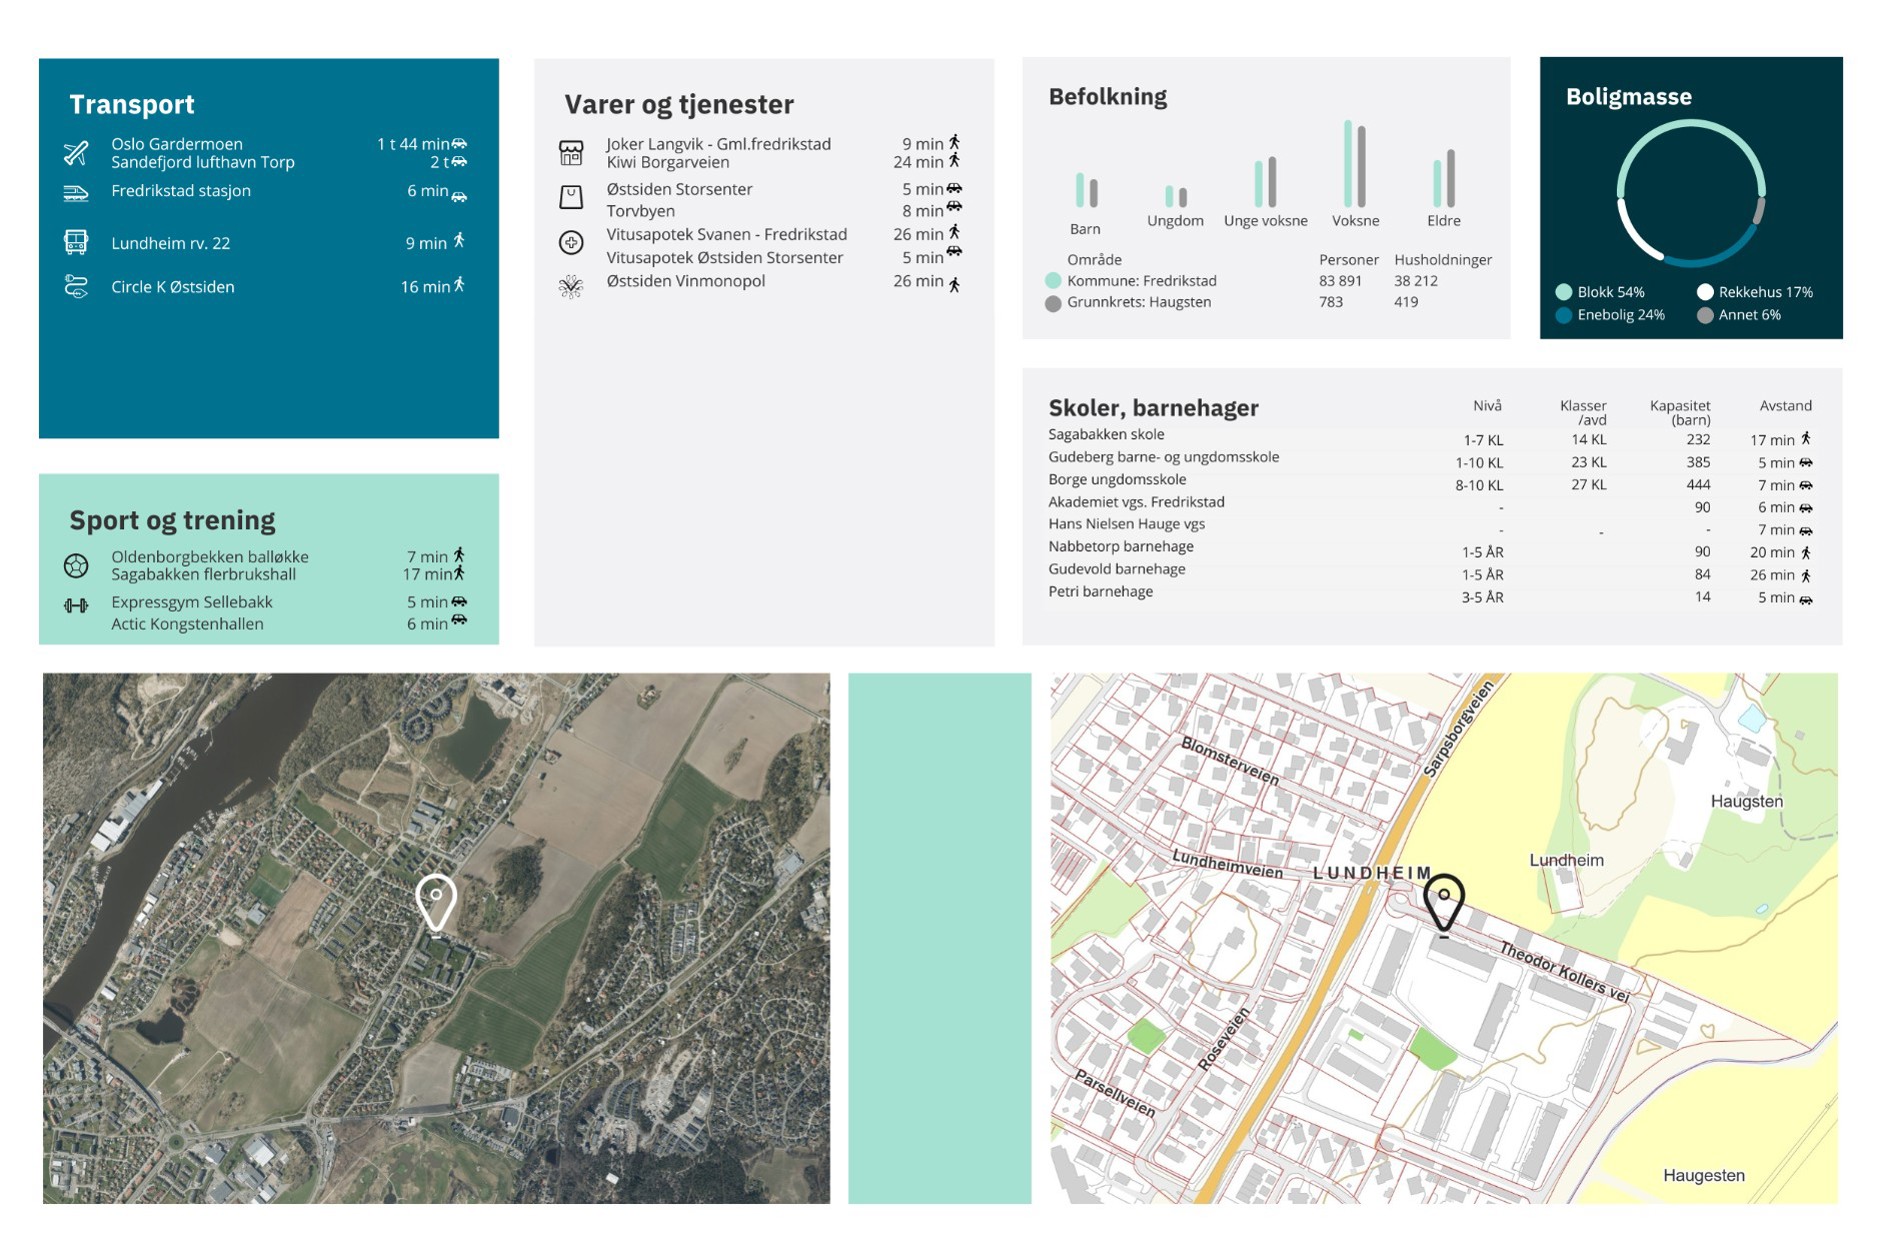Click the Sport og trening heading
This screenshot has height=1253, width=1880.
172,520
